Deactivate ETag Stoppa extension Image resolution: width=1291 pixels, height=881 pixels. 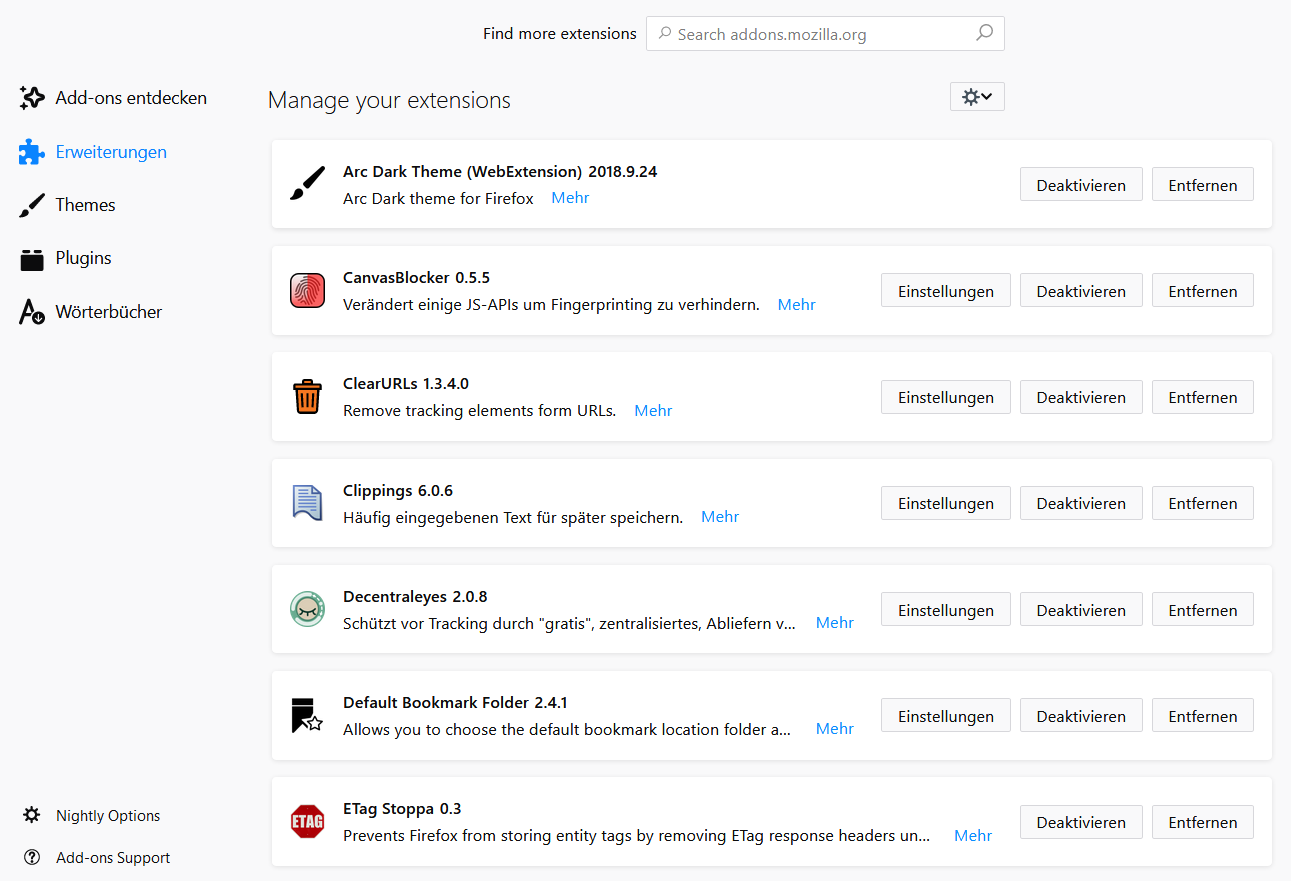[x=1081, y=822]
